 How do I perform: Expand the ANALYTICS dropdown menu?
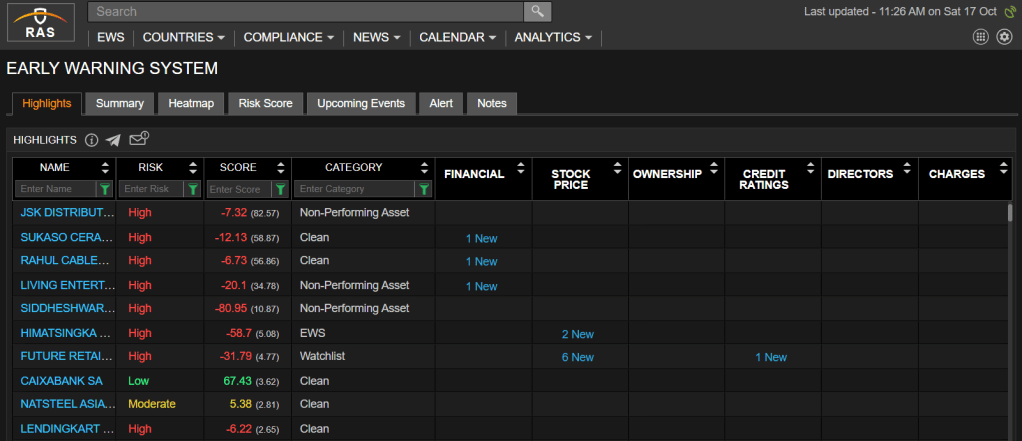pos(553,37)
